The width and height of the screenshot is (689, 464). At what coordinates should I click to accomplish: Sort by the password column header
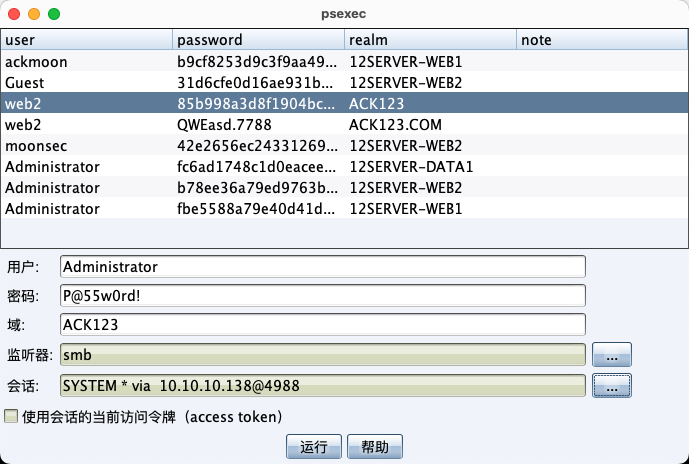tap(258, 40)
